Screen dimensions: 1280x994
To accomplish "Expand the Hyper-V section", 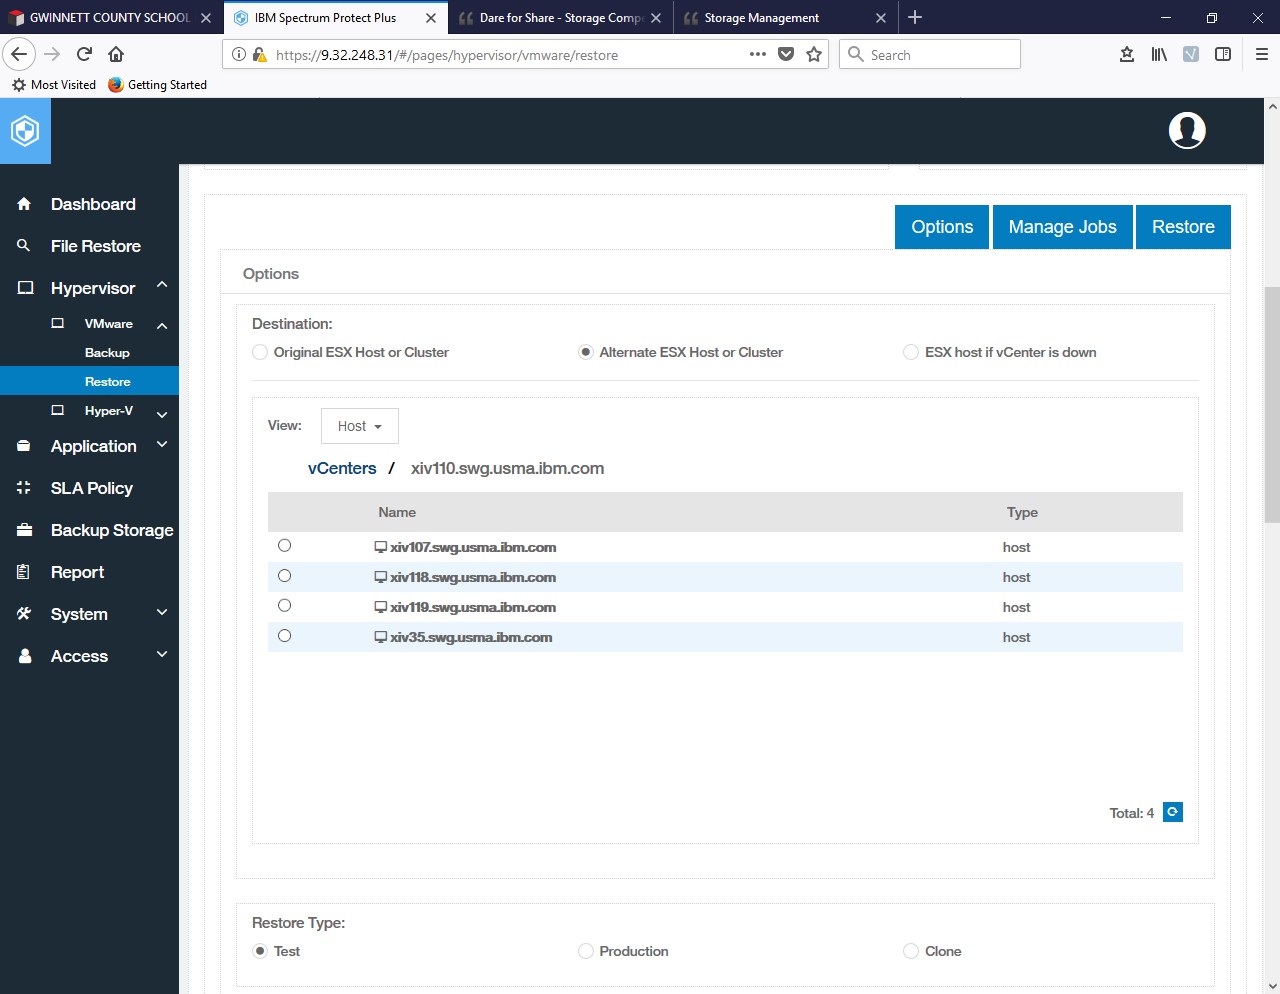I will [x=110, y=410].
